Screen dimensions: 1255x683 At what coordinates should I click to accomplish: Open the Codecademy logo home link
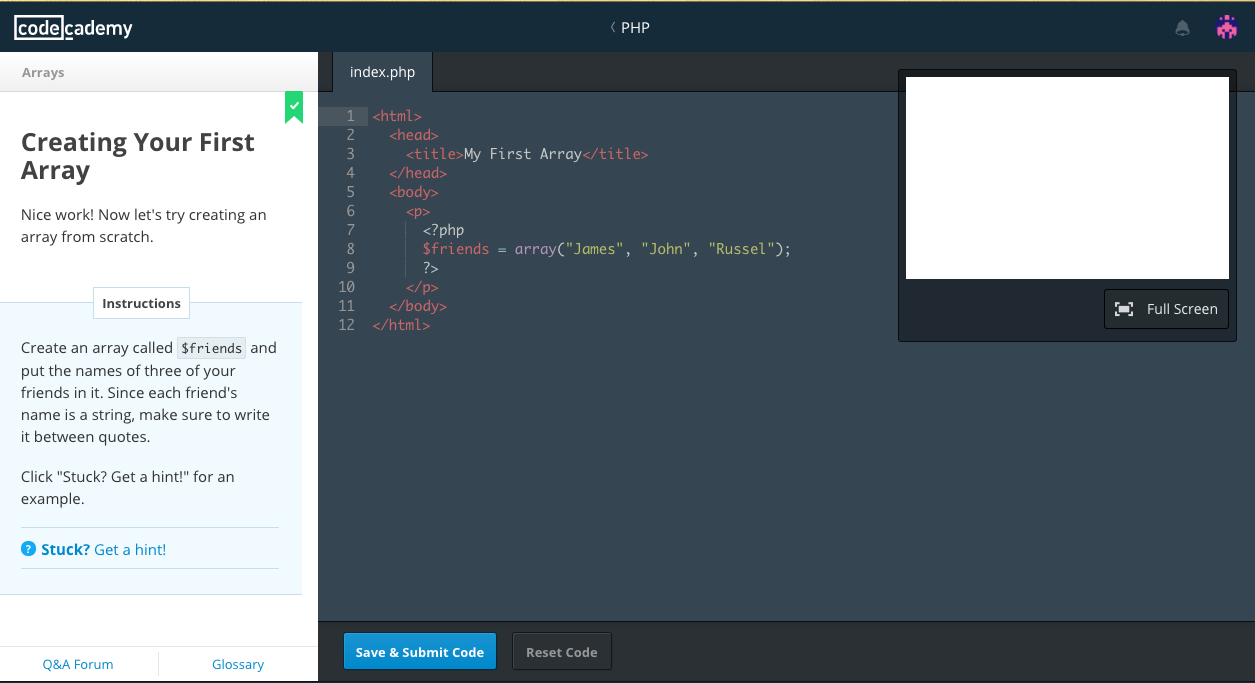point(73,28)
